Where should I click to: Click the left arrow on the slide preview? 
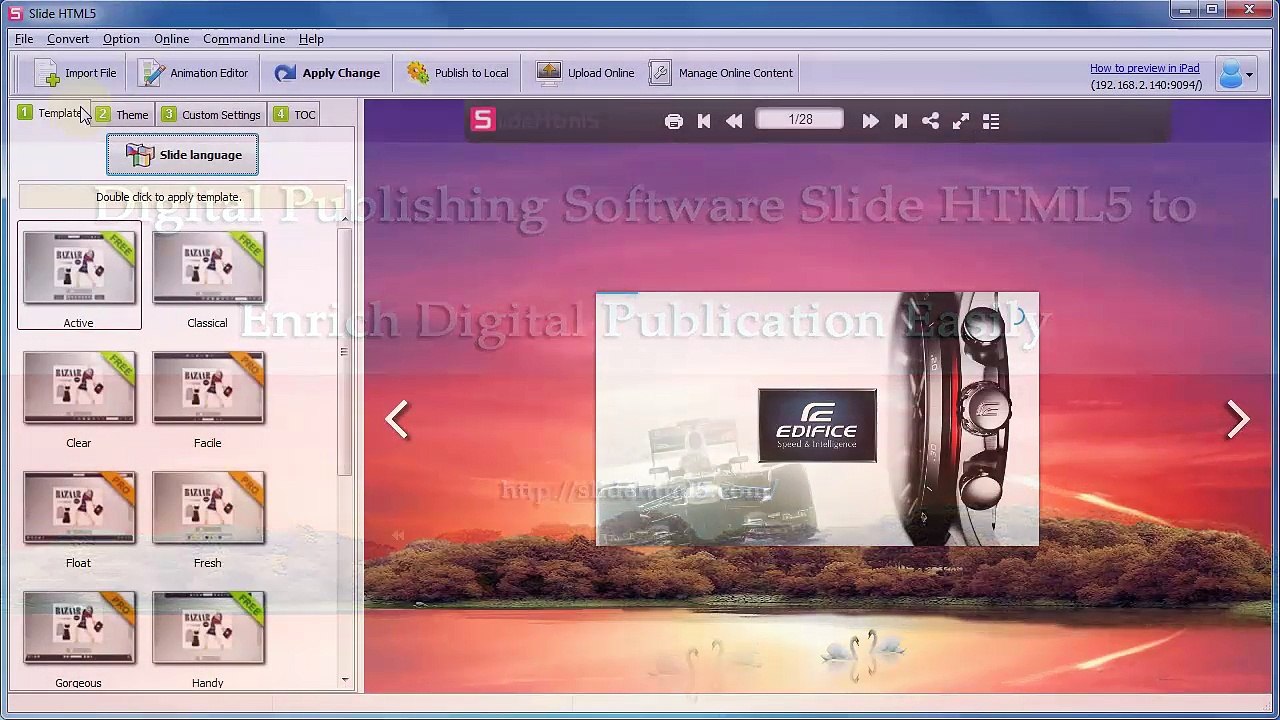(x=397, y=420)
